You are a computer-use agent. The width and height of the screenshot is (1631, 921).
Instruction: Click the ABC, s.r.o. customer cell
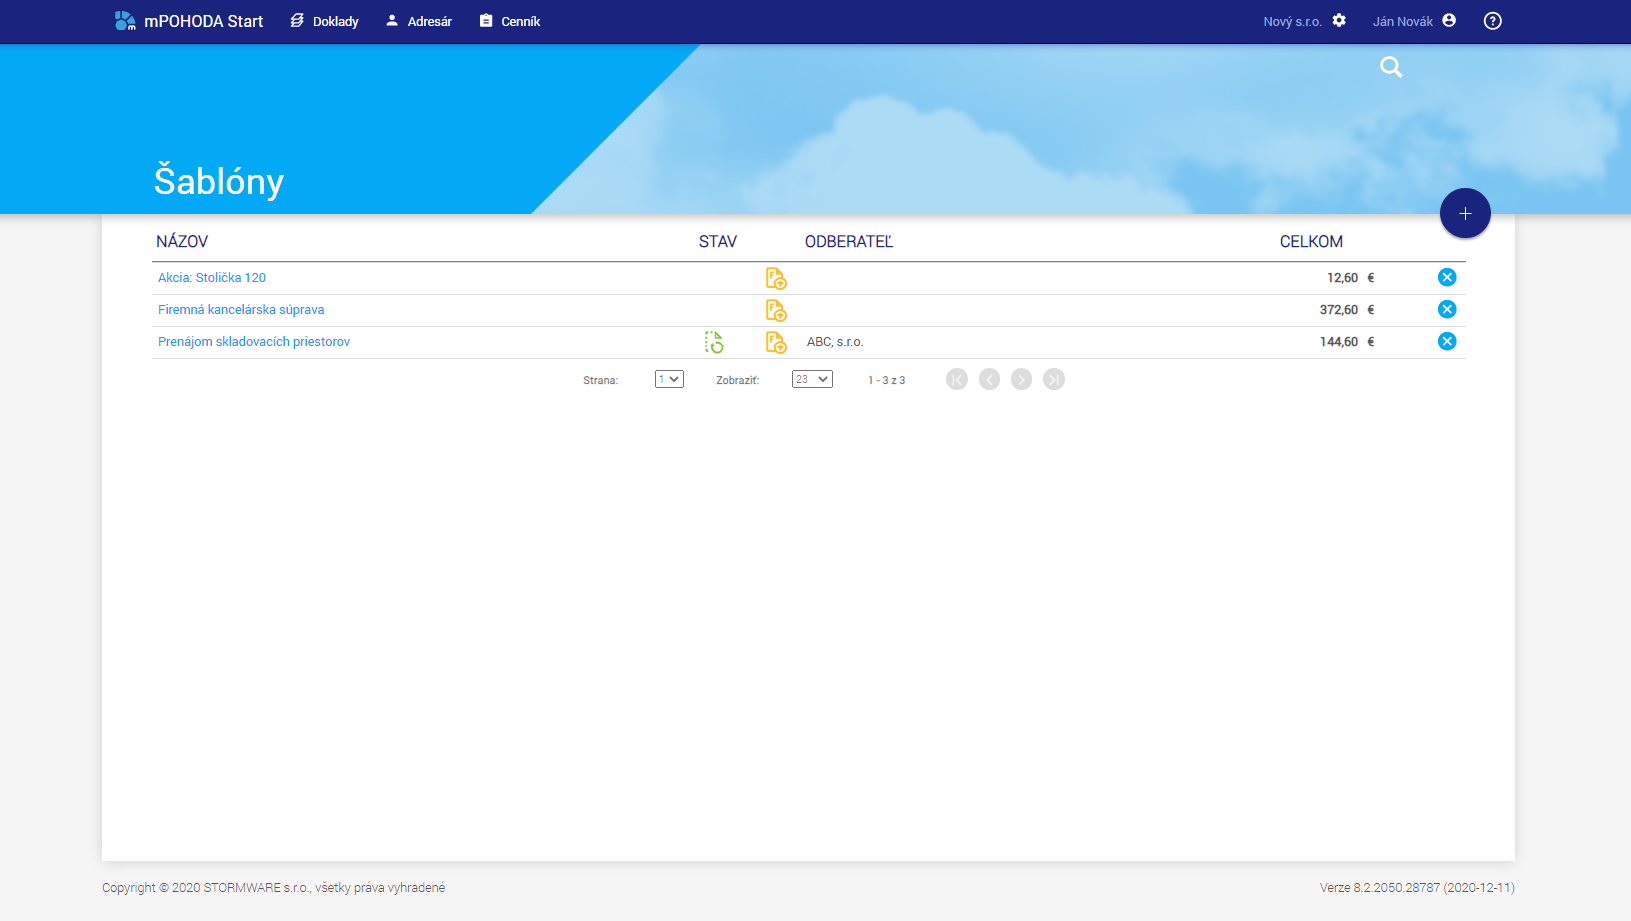(835, 342)
